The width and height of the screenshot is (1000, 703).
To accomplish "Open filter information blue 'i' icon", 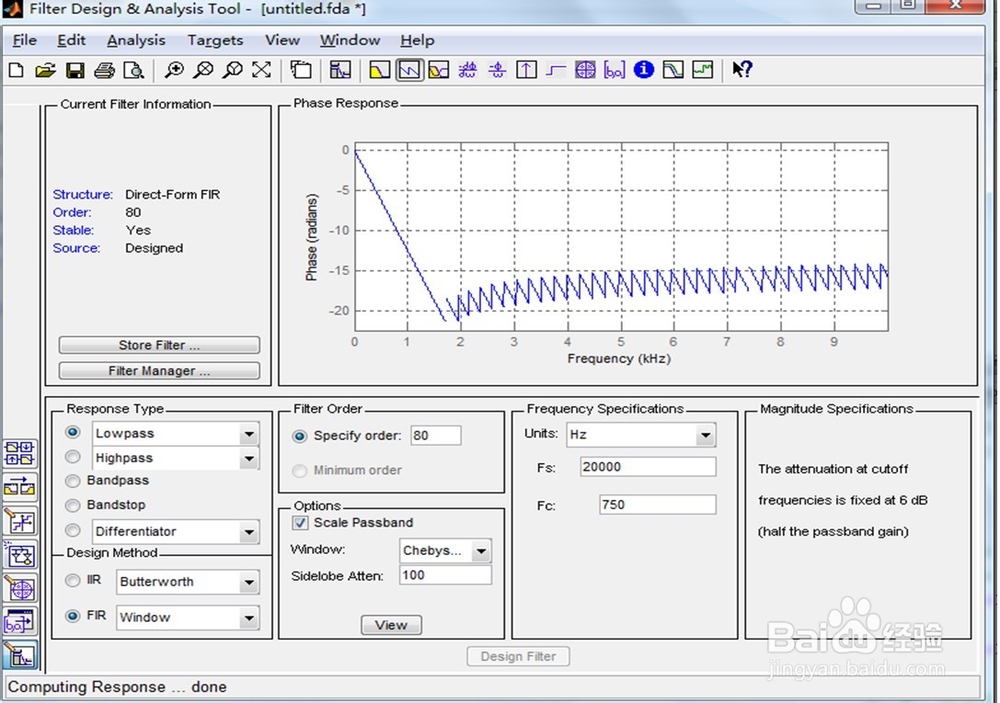I will [643, 70].
